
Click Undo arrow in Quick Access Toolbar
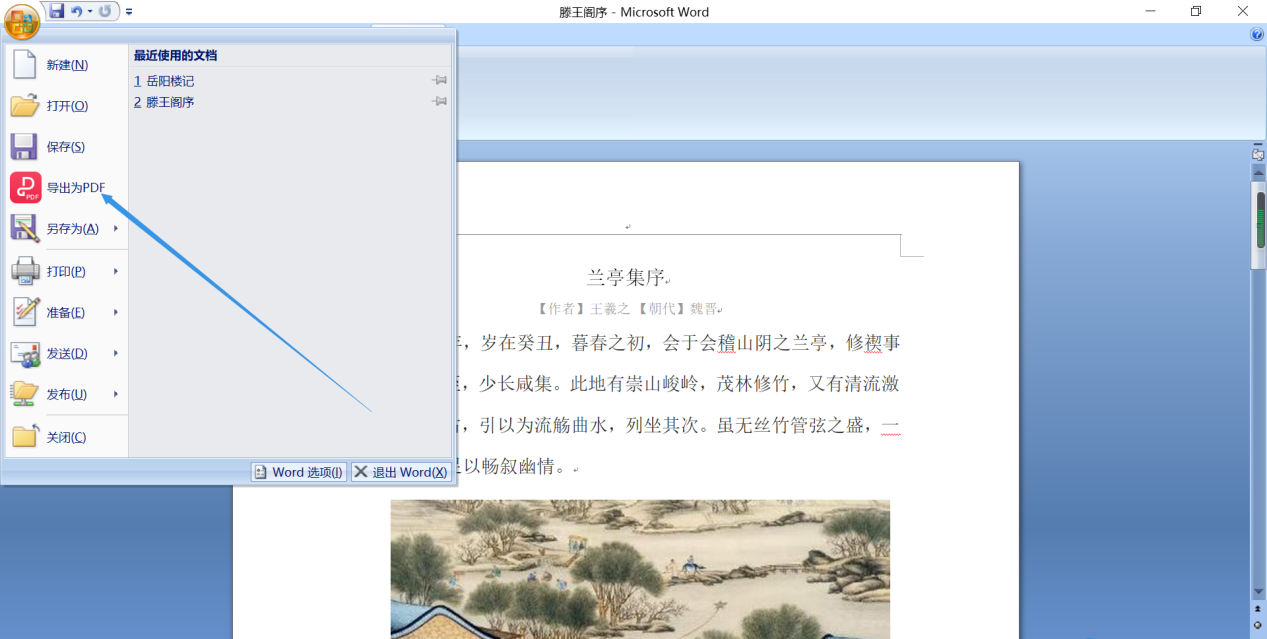pyautogui.click(x=77, y=11)
